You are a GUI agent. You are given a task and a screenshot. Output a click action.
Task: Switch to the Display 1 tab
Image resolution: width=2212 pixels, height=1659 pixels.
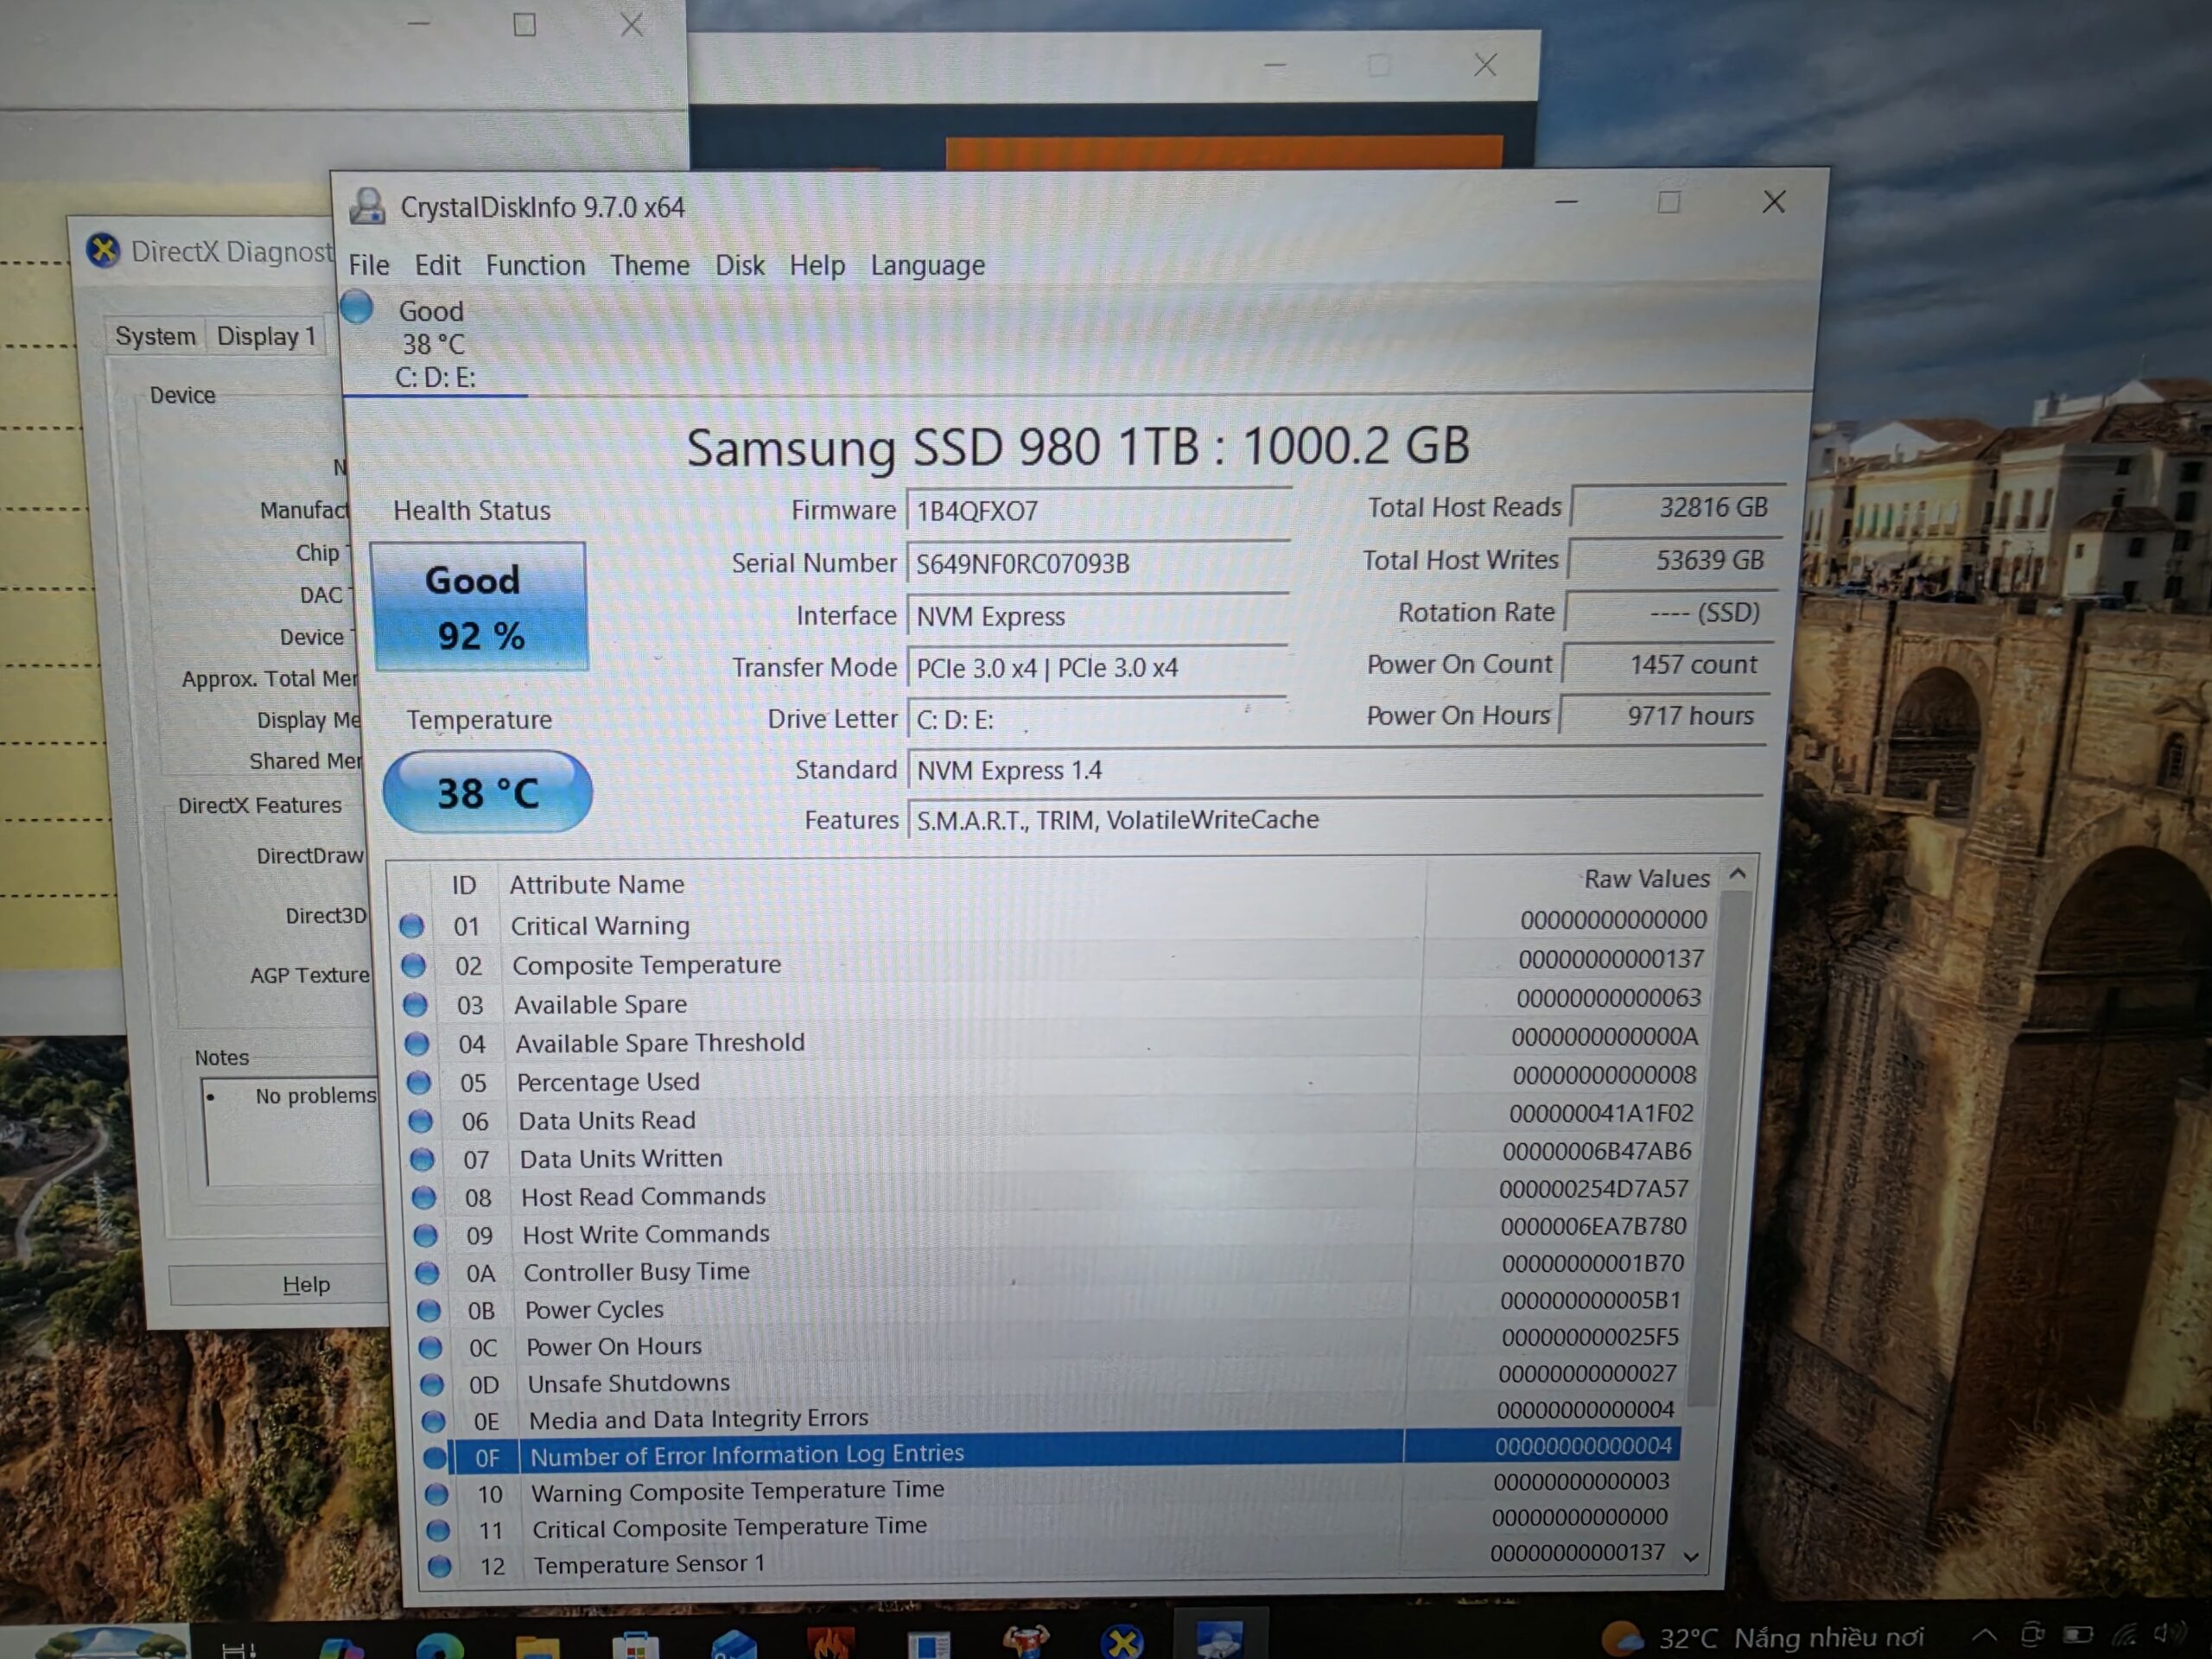click(x=266, y=336)
